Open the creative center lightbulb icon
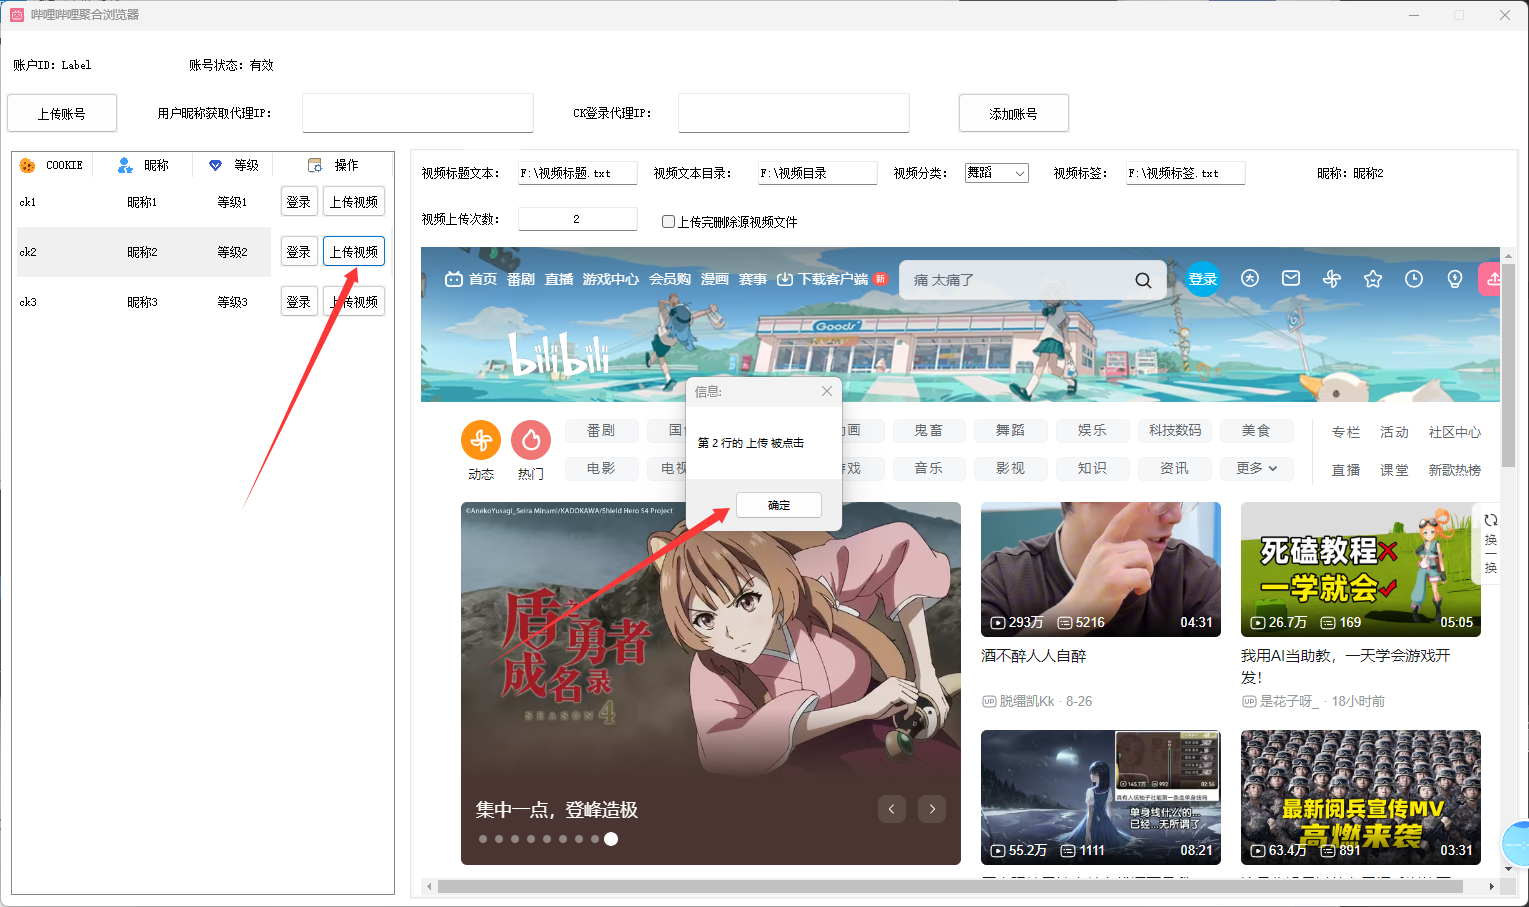Screen dimensions: 1529x907 click(1455, 279)
